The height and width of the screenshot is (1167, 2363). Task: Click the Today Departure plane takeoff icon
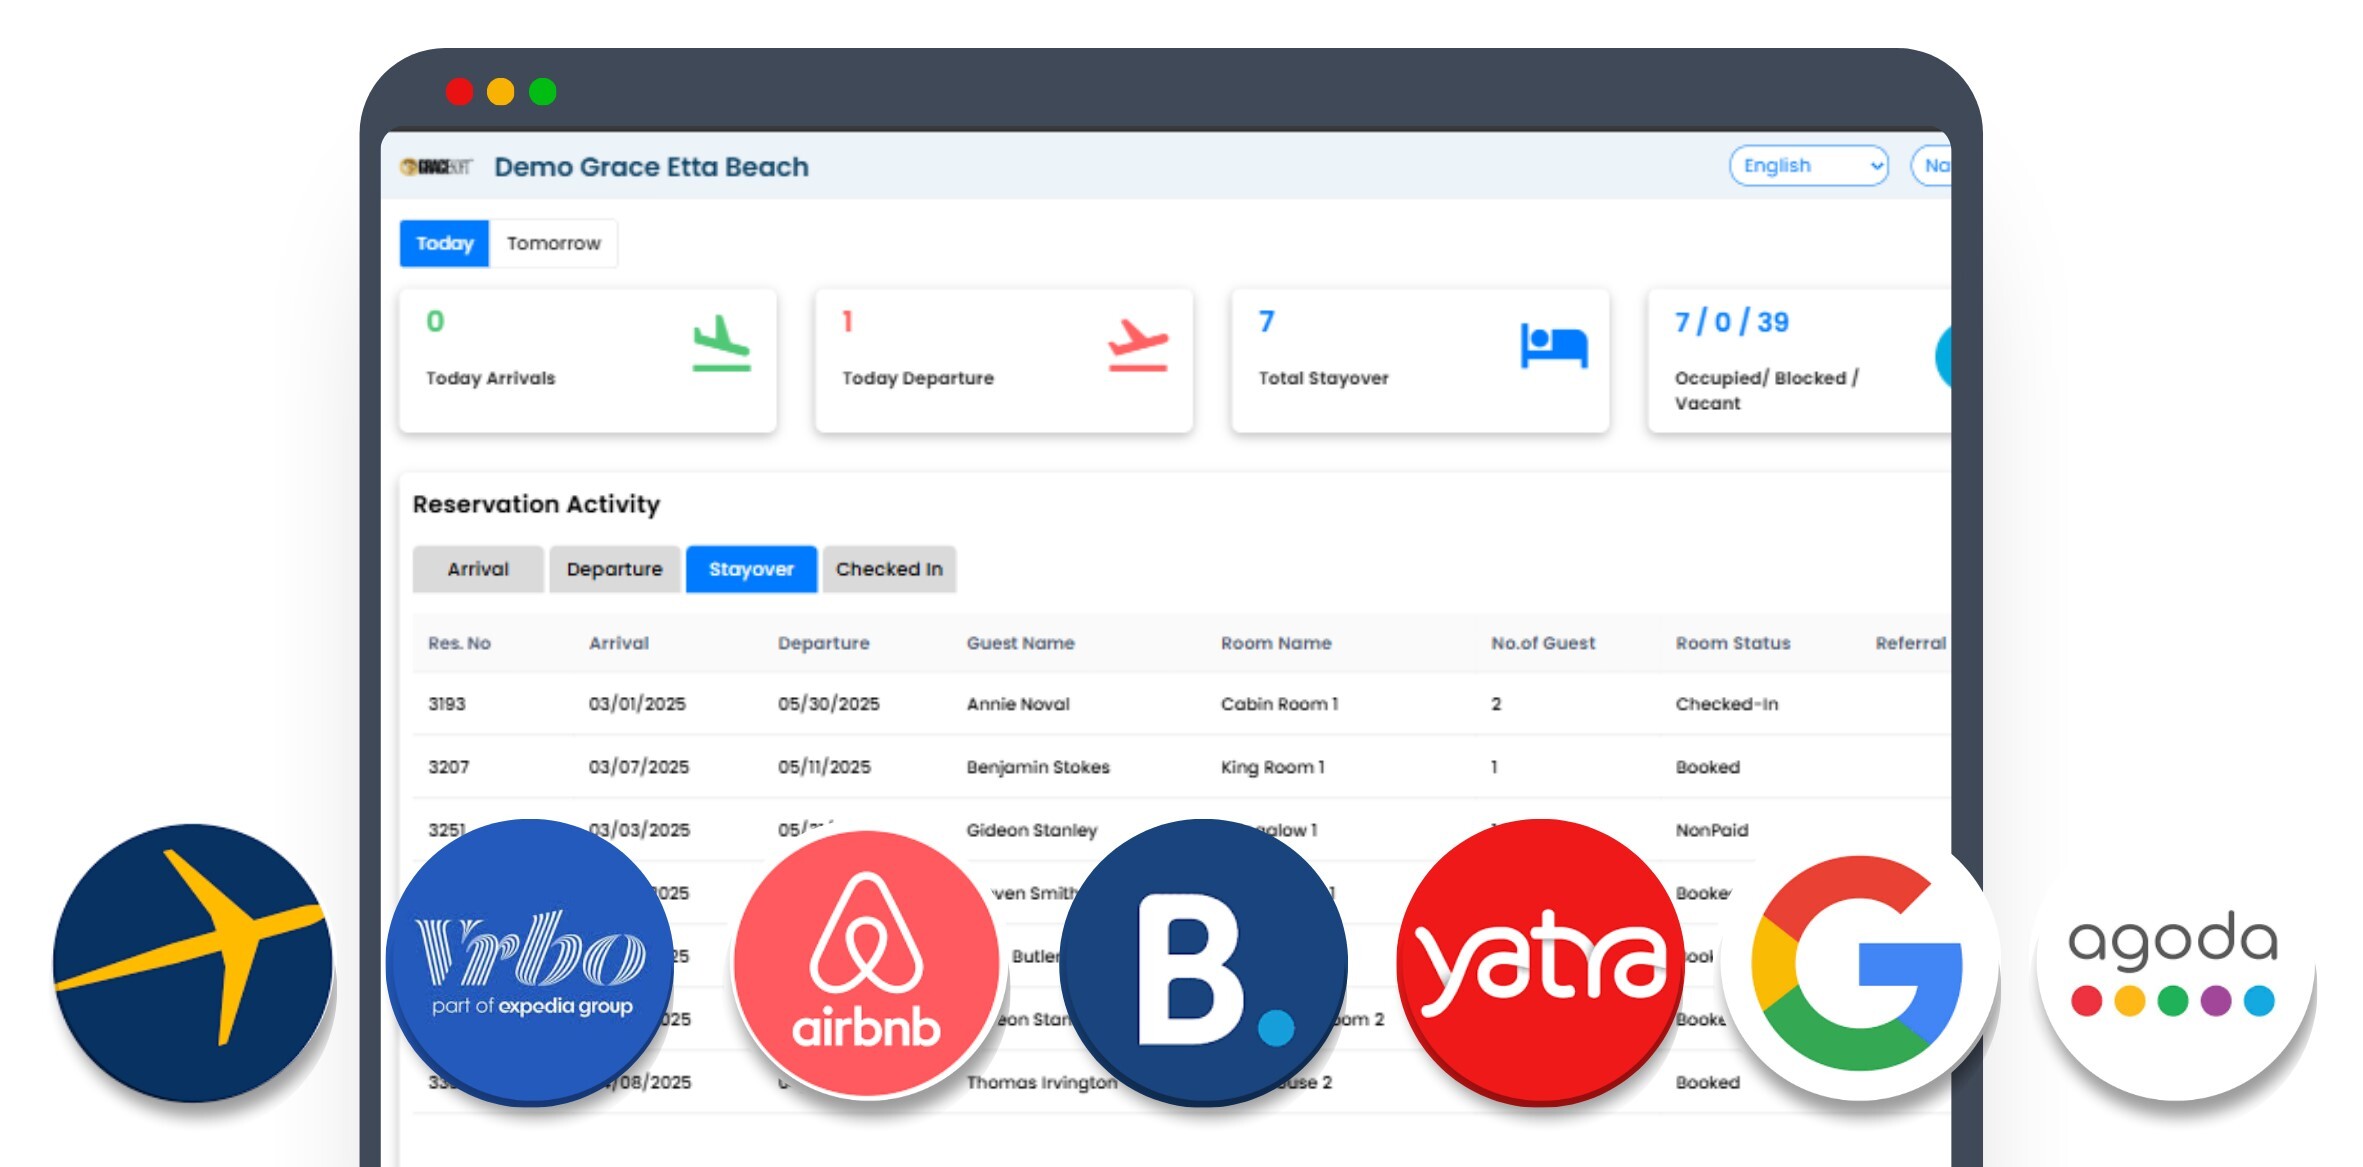[x=1137, y=344]
